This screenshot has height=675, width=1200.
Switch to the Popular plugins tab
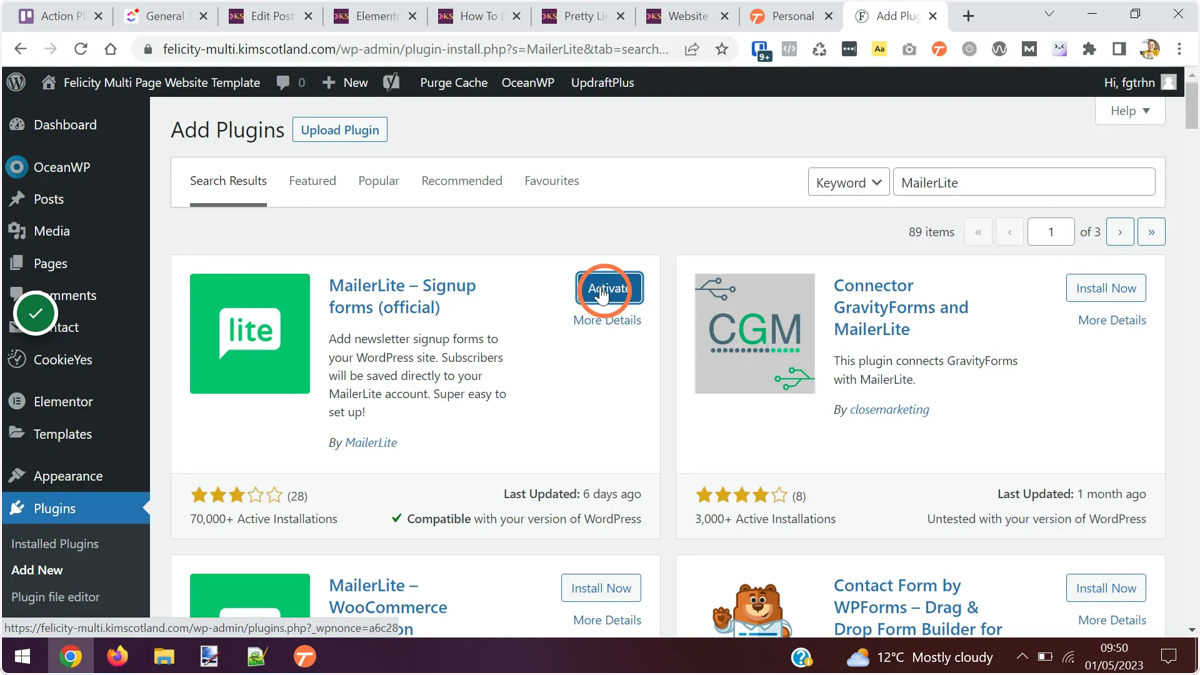[x=379, y=181]
